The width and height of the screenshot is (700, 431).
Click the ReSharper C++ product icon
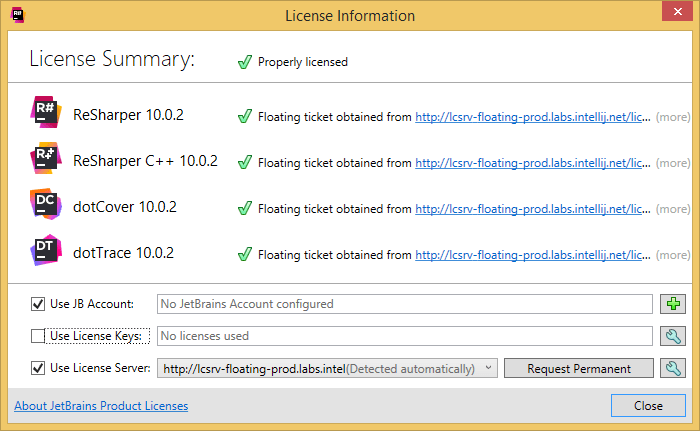pos(47,161)
